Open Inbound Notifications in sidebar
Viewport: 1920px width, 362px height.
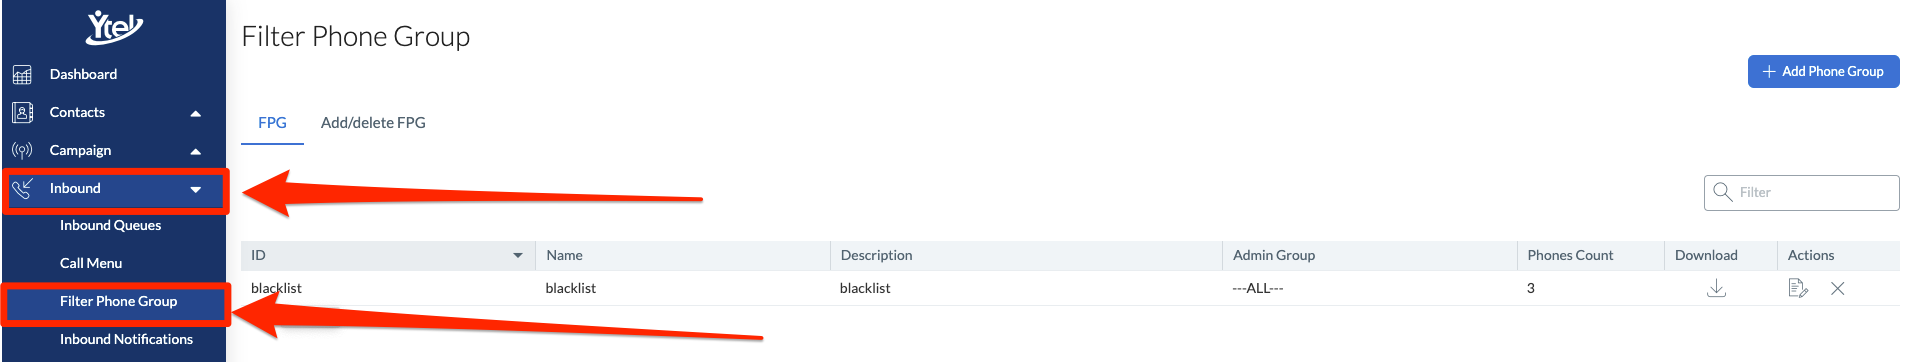[x=126, y=339]
